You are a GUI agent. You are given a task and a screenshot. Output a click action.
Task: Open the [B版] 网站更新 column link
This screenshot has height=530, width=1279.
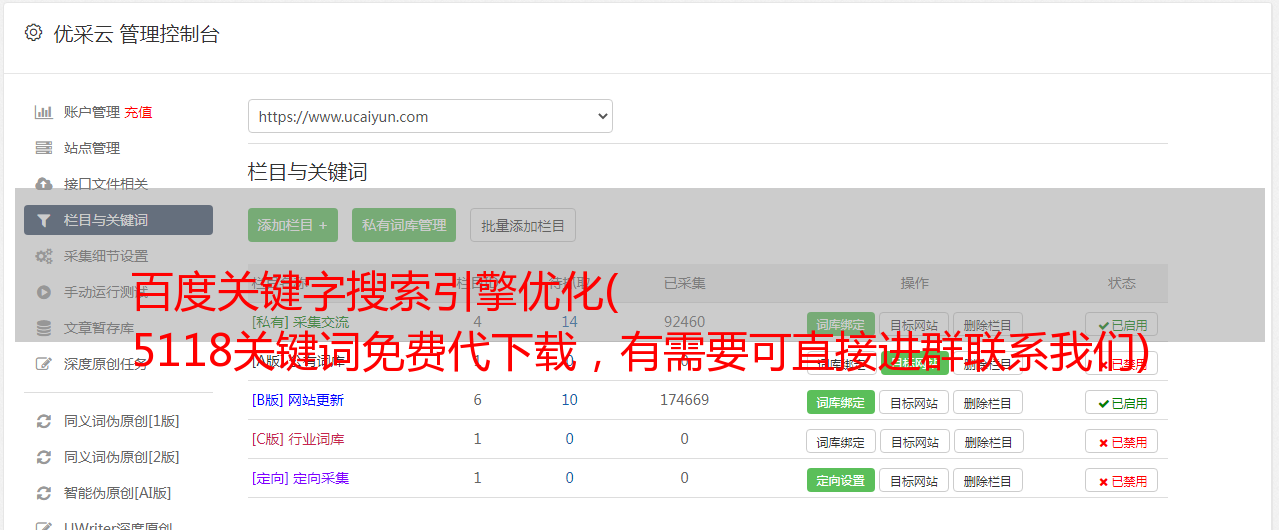[298, 400]
